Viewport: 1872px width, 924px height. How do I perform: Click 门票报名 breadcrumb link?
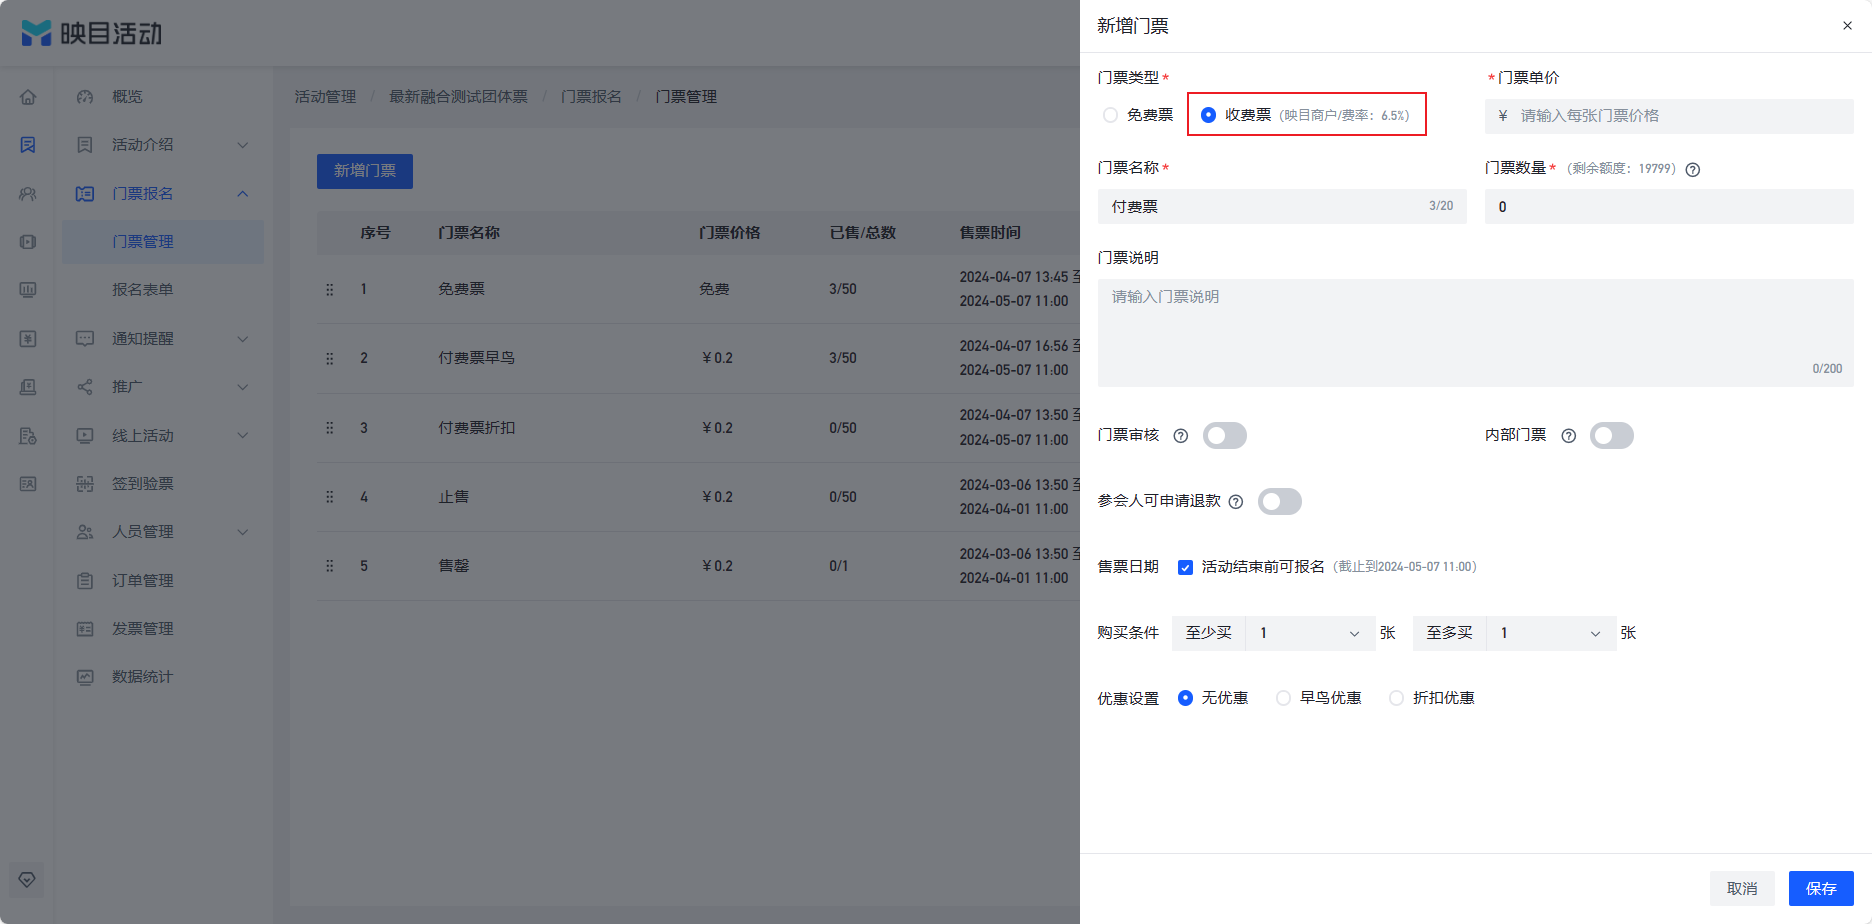(x=591, y=97)
